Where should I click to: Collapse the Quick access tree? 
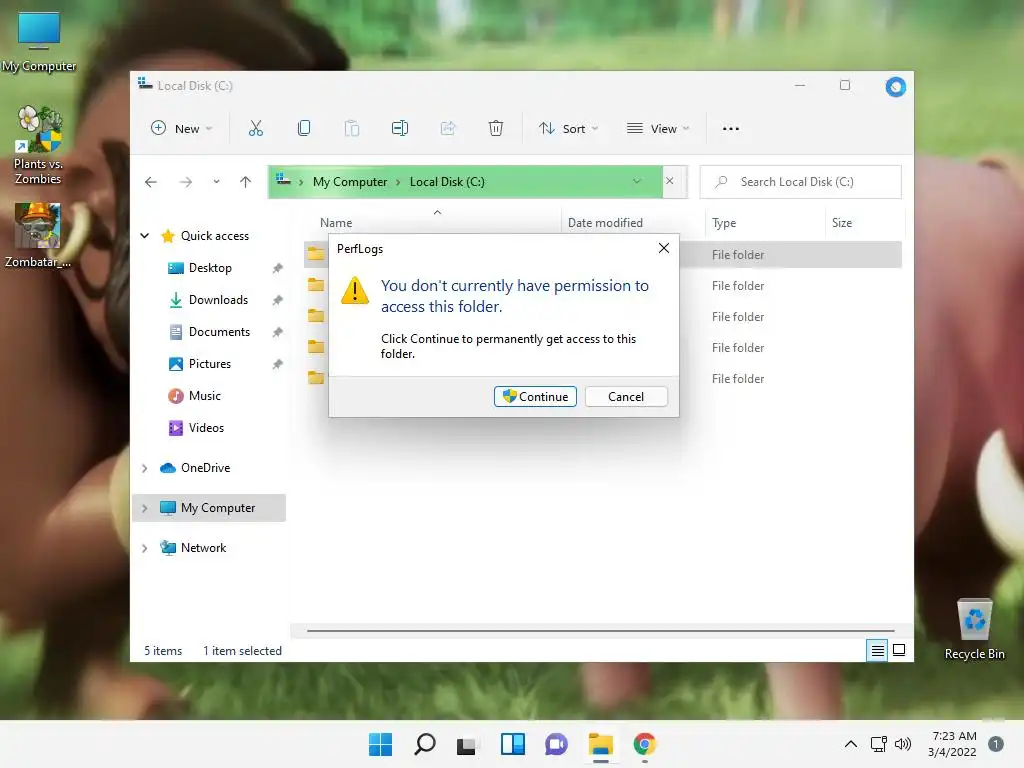click(145, 236)
